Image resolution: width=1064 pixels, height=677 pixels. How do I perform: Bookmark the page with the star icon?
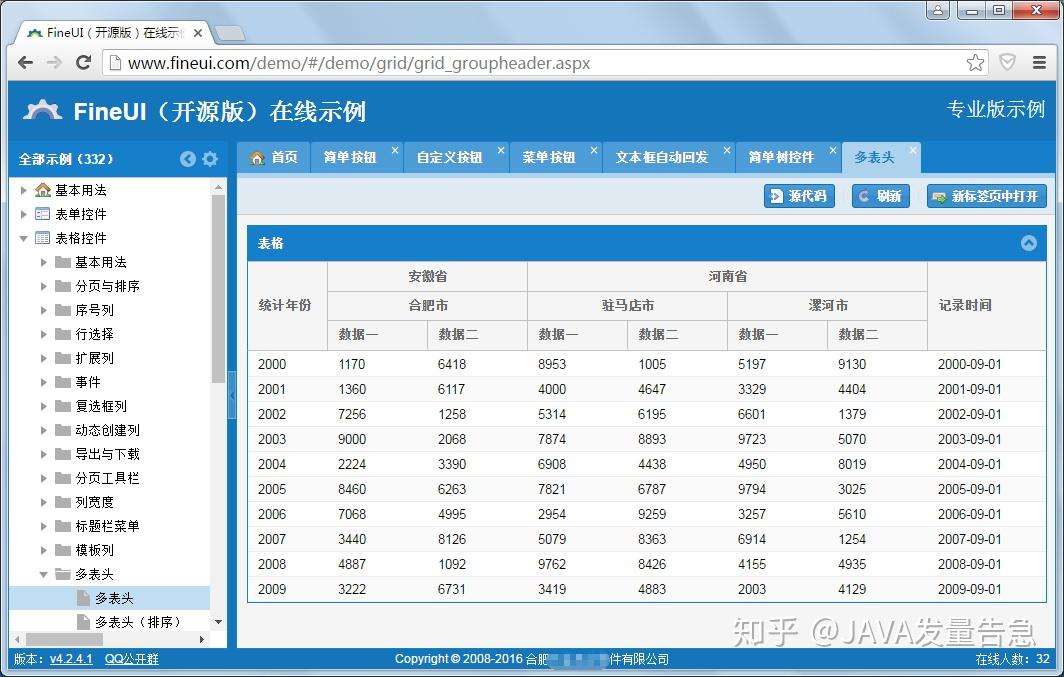tap(974, 62)
